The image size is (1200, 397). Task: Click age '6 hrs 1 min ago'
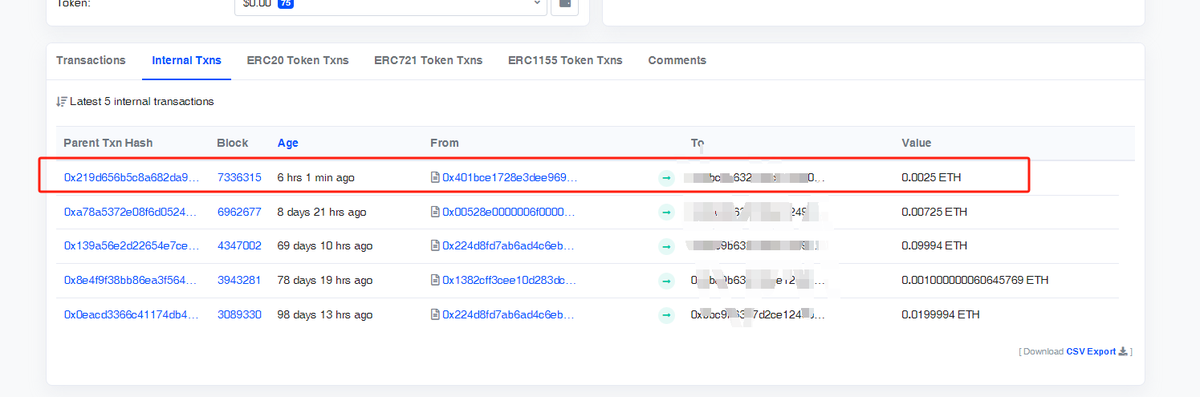[x=316, y=177]
